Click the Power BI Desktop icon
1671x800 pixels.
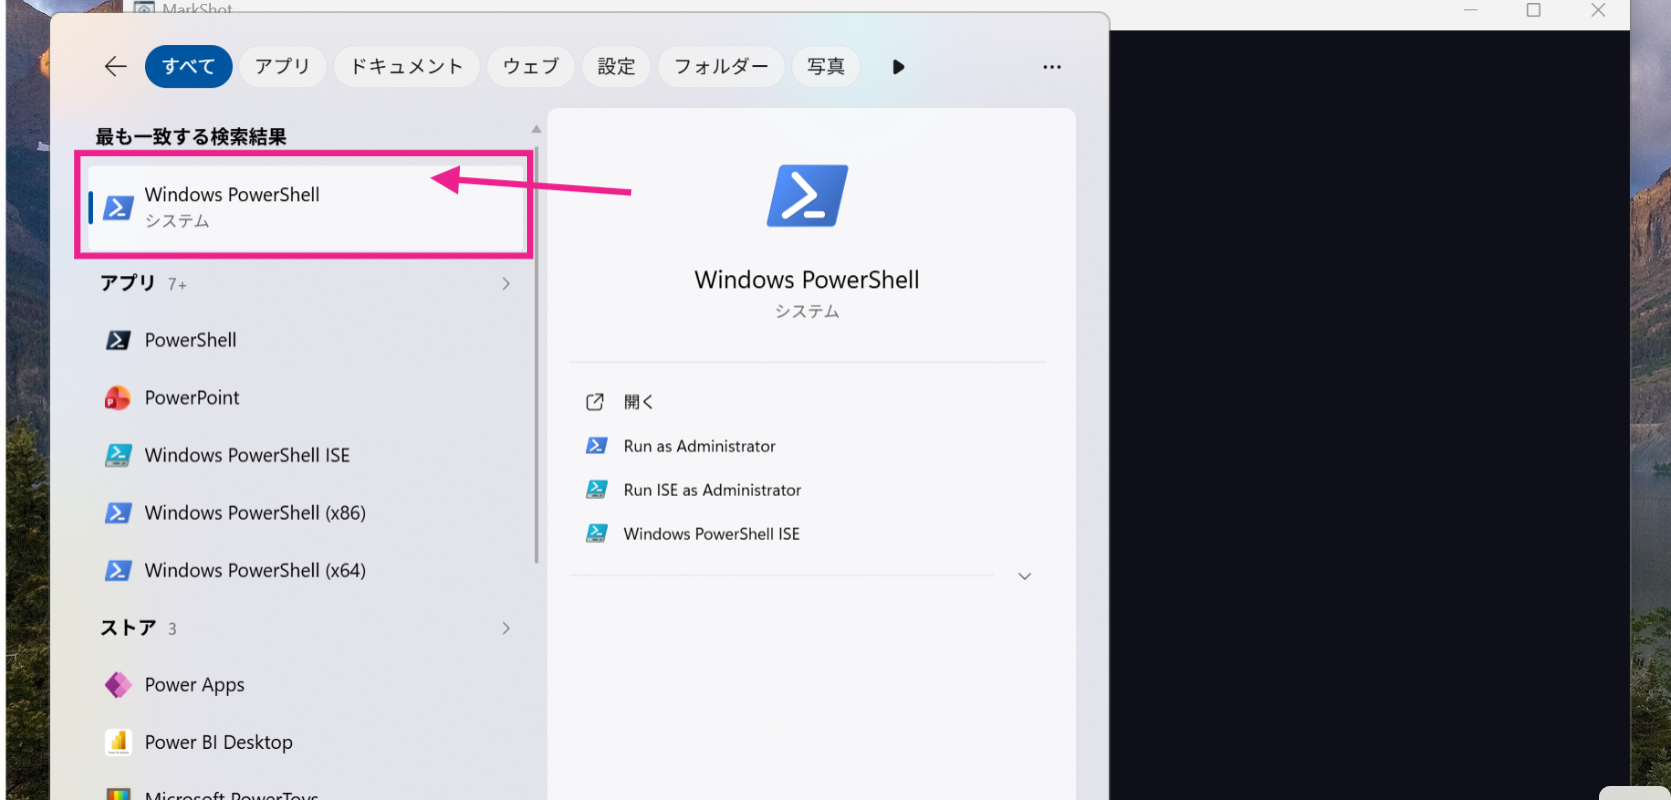coord(118,742)
